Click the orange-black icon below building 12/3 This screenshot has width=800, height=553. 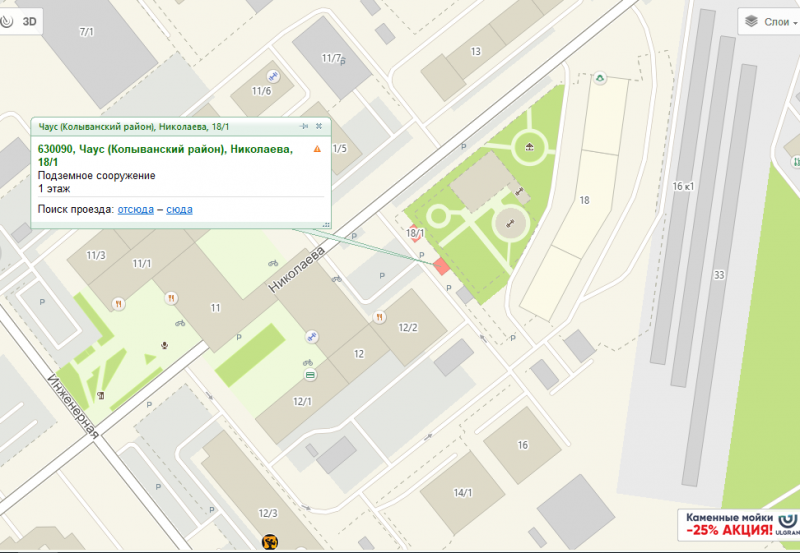point(269,543)
